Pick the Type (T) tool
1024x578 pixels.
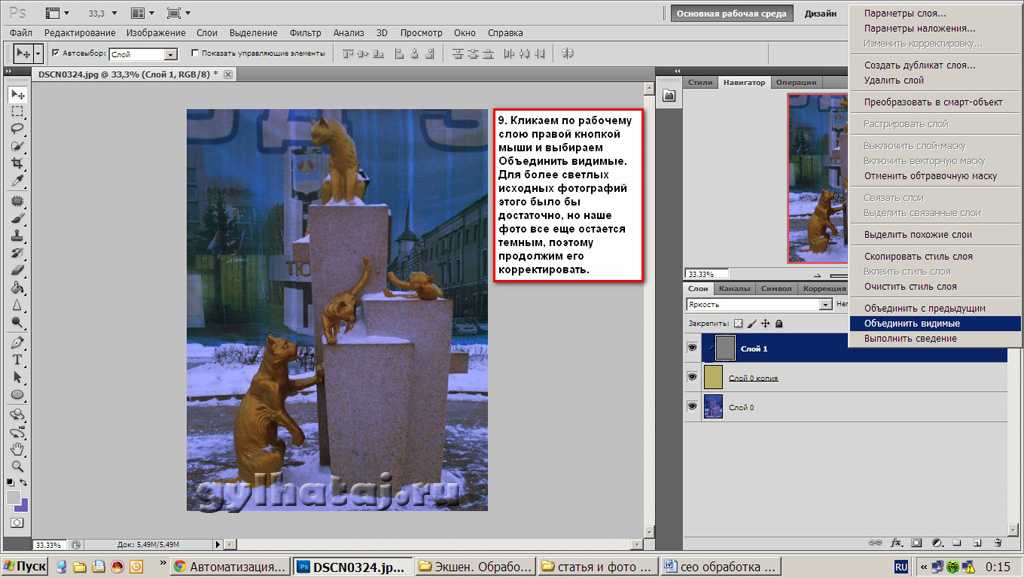point(17,360)
